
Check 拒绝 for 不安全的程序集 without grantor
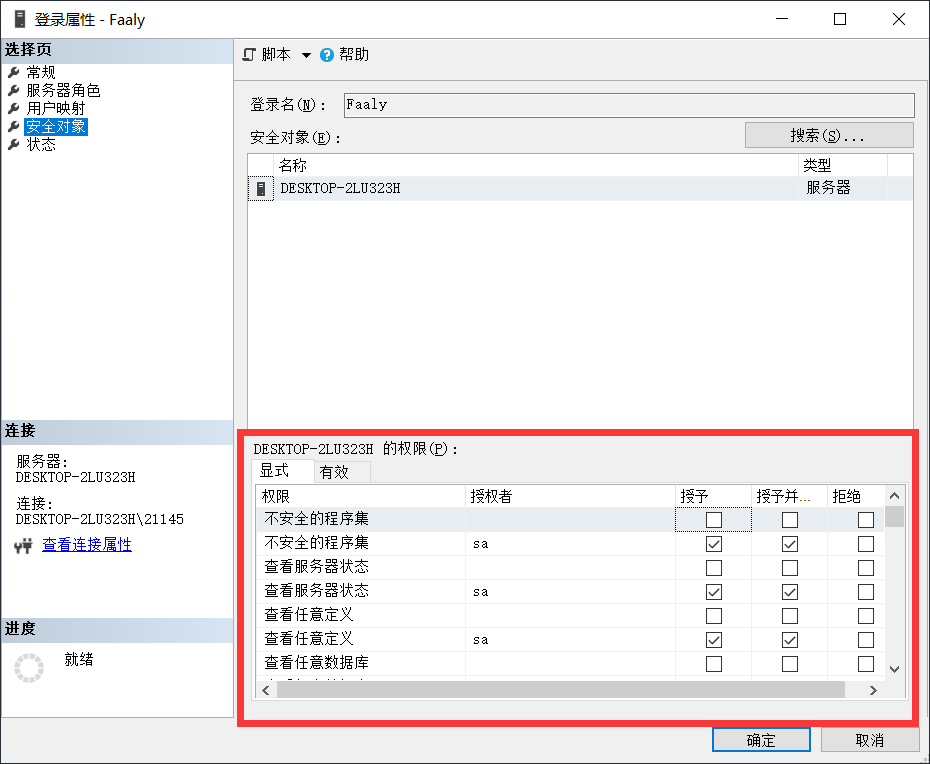pos(866,520)
